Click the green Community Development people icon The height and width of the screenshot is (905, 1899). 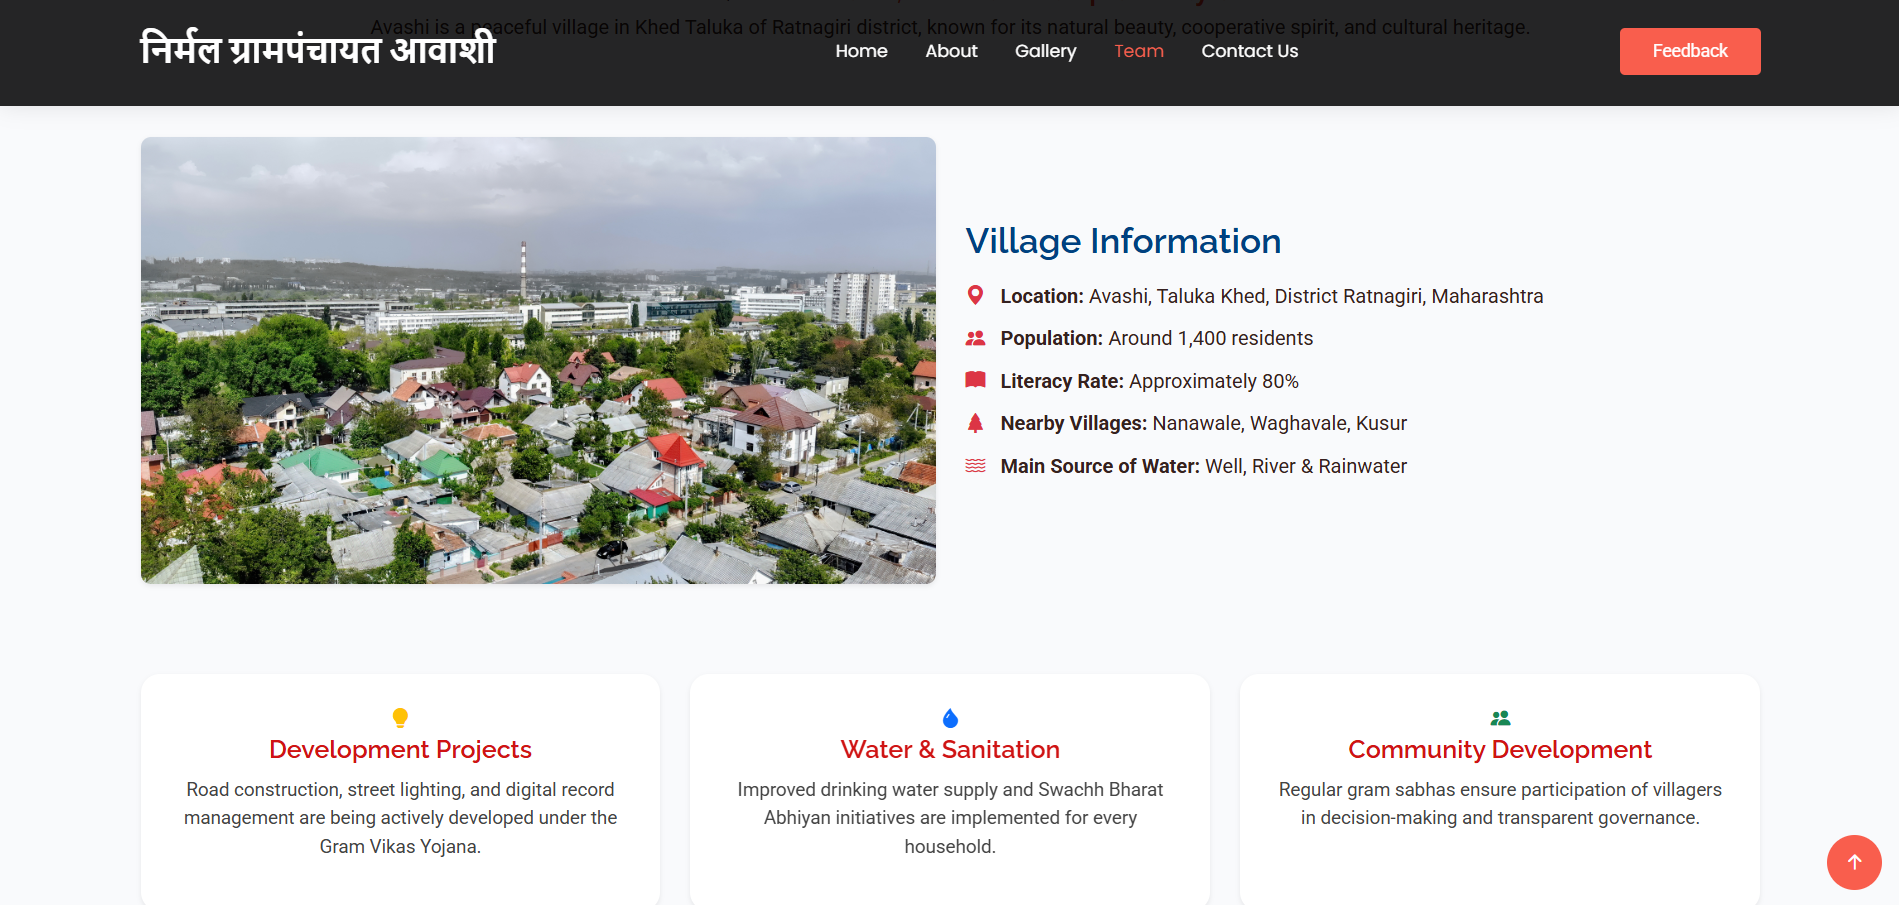1500,718
